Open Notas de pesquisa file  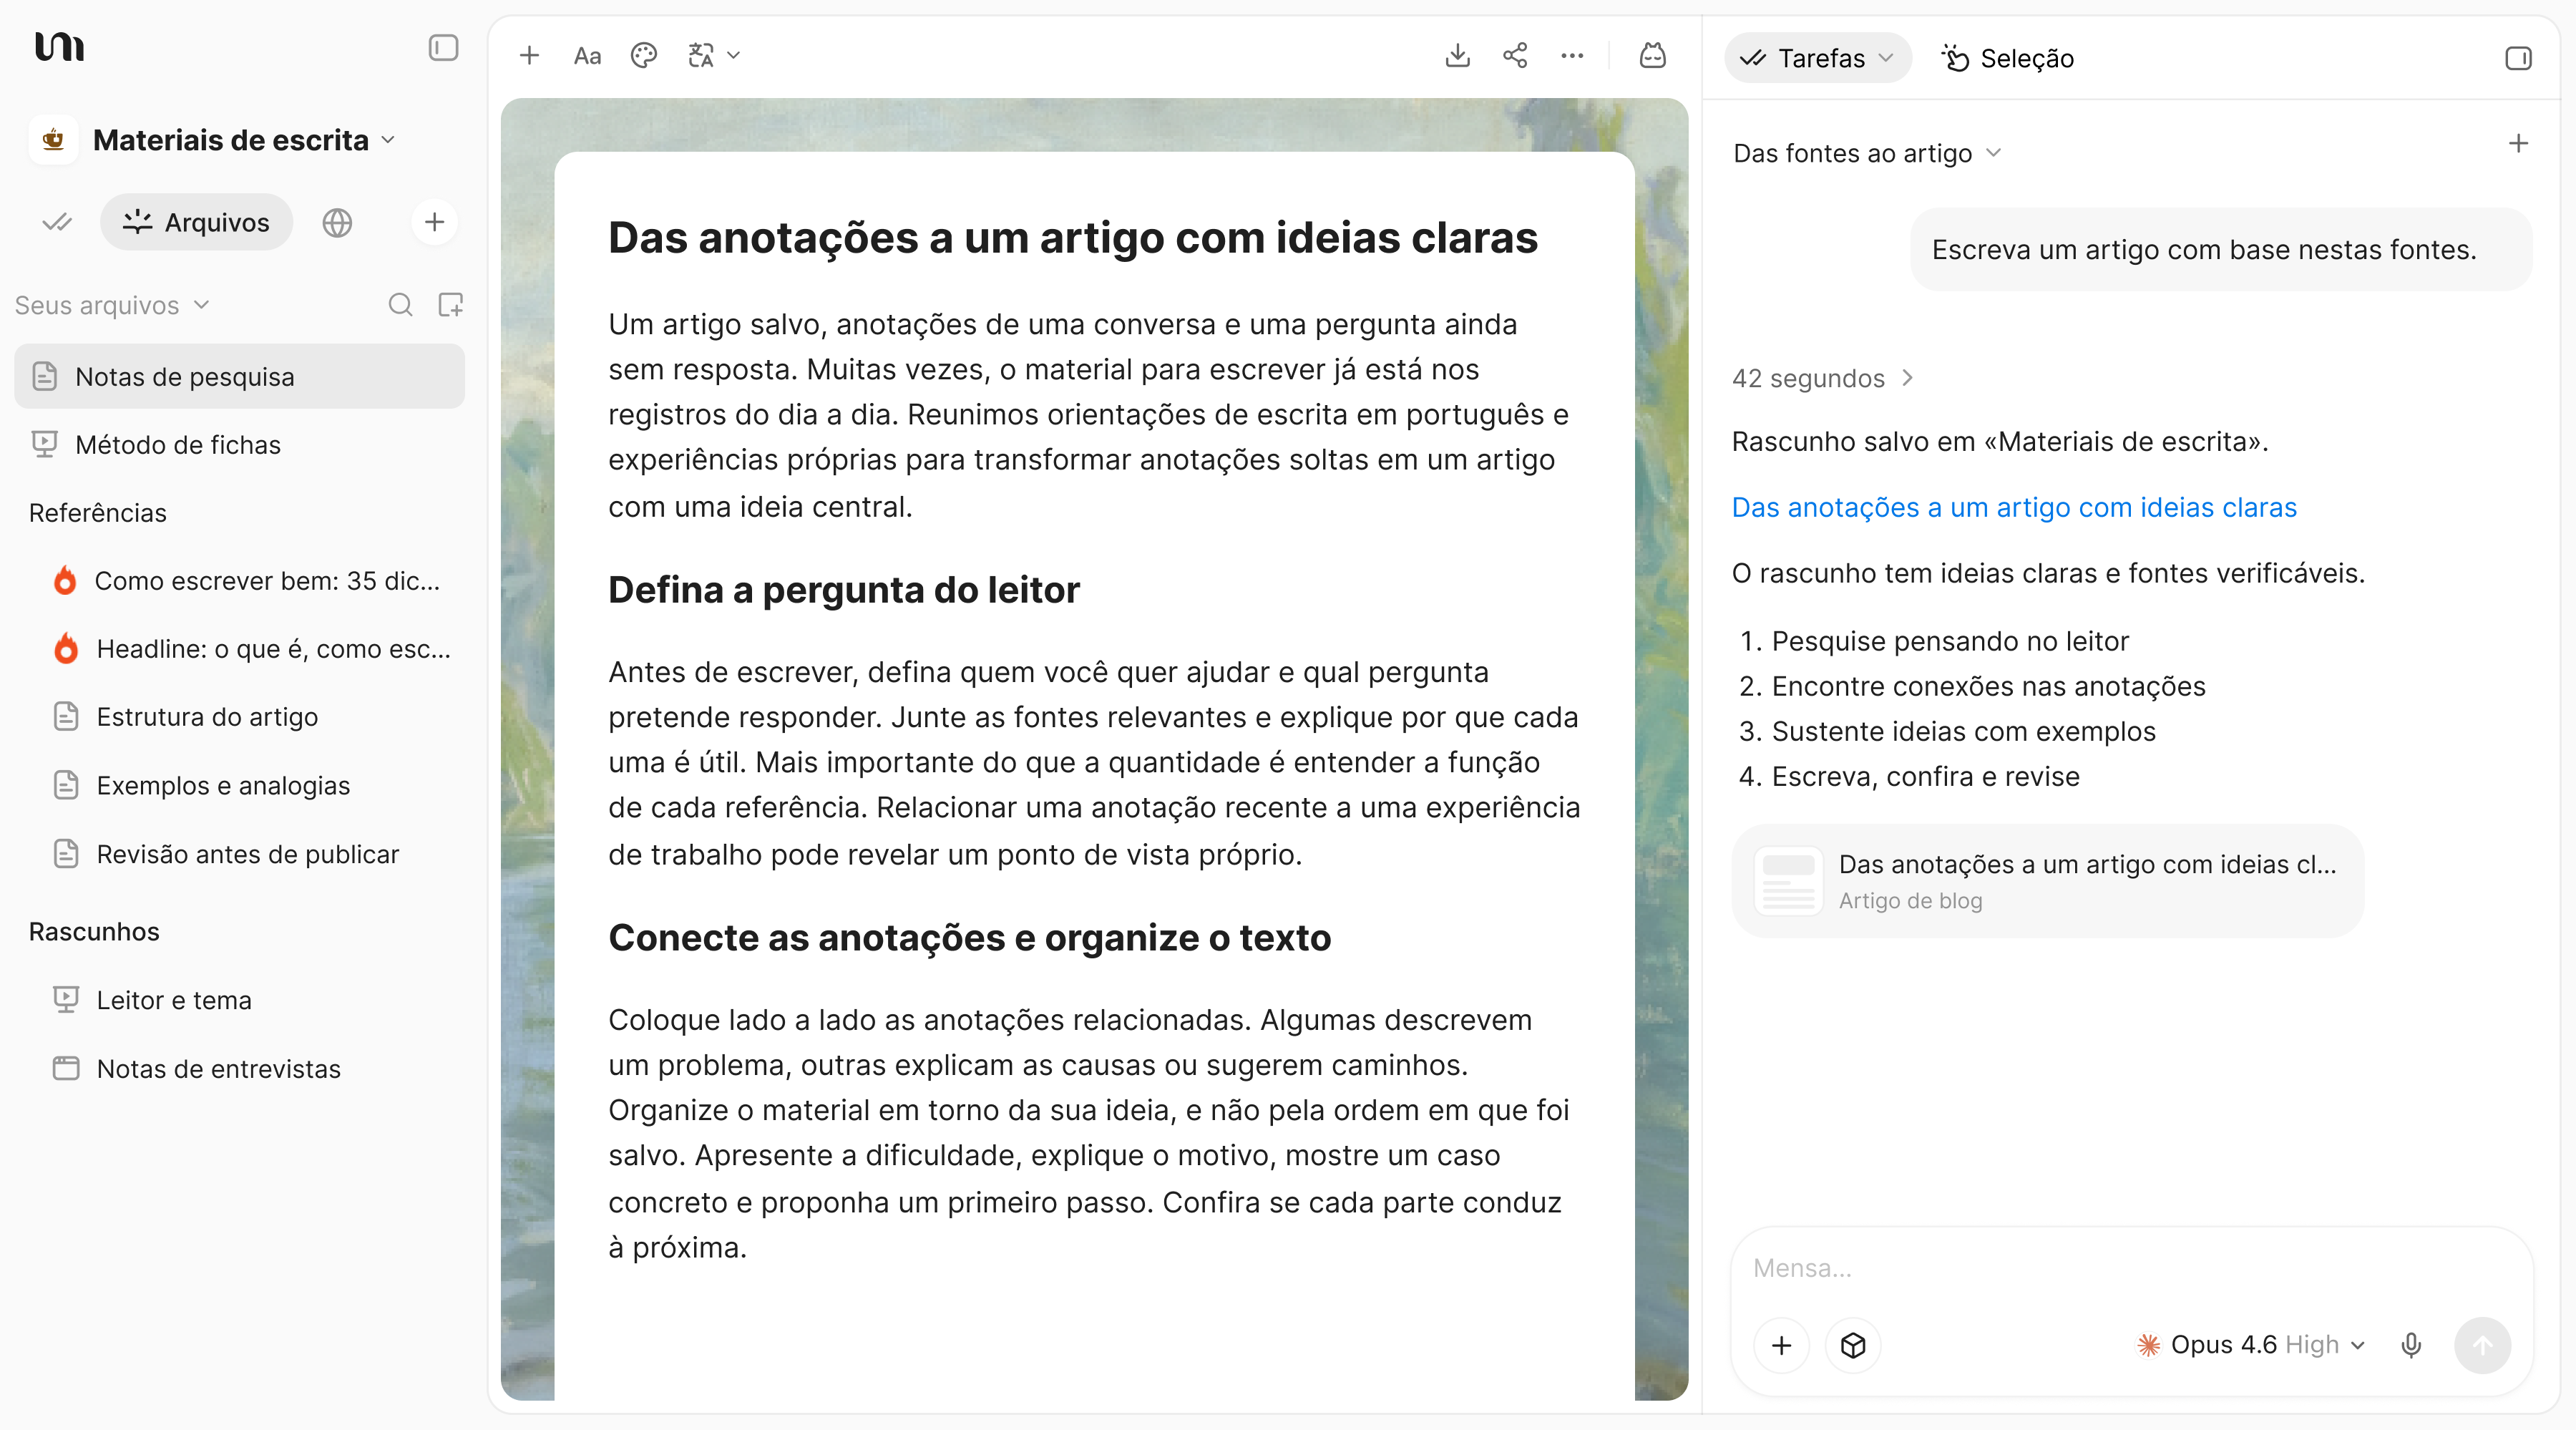(239, 377)
